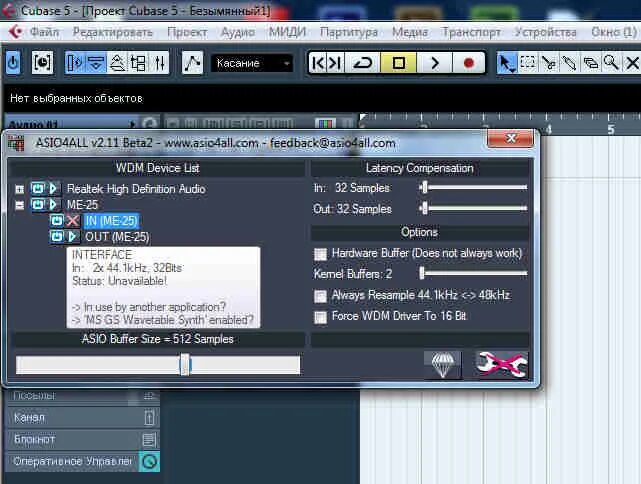
Task: Toggle power button for ME-25 device
Action: 38,204
